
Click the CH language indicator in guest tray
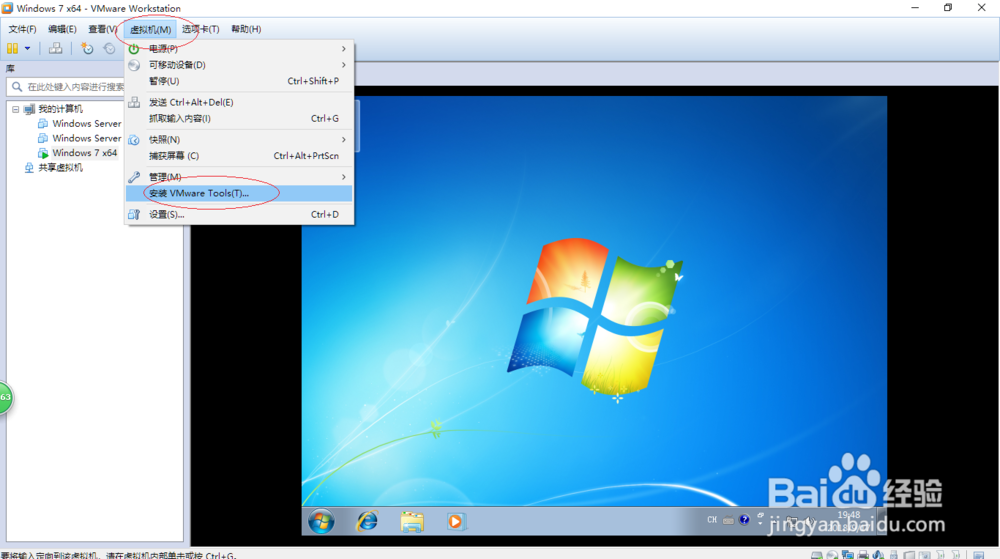coord(712,520)
